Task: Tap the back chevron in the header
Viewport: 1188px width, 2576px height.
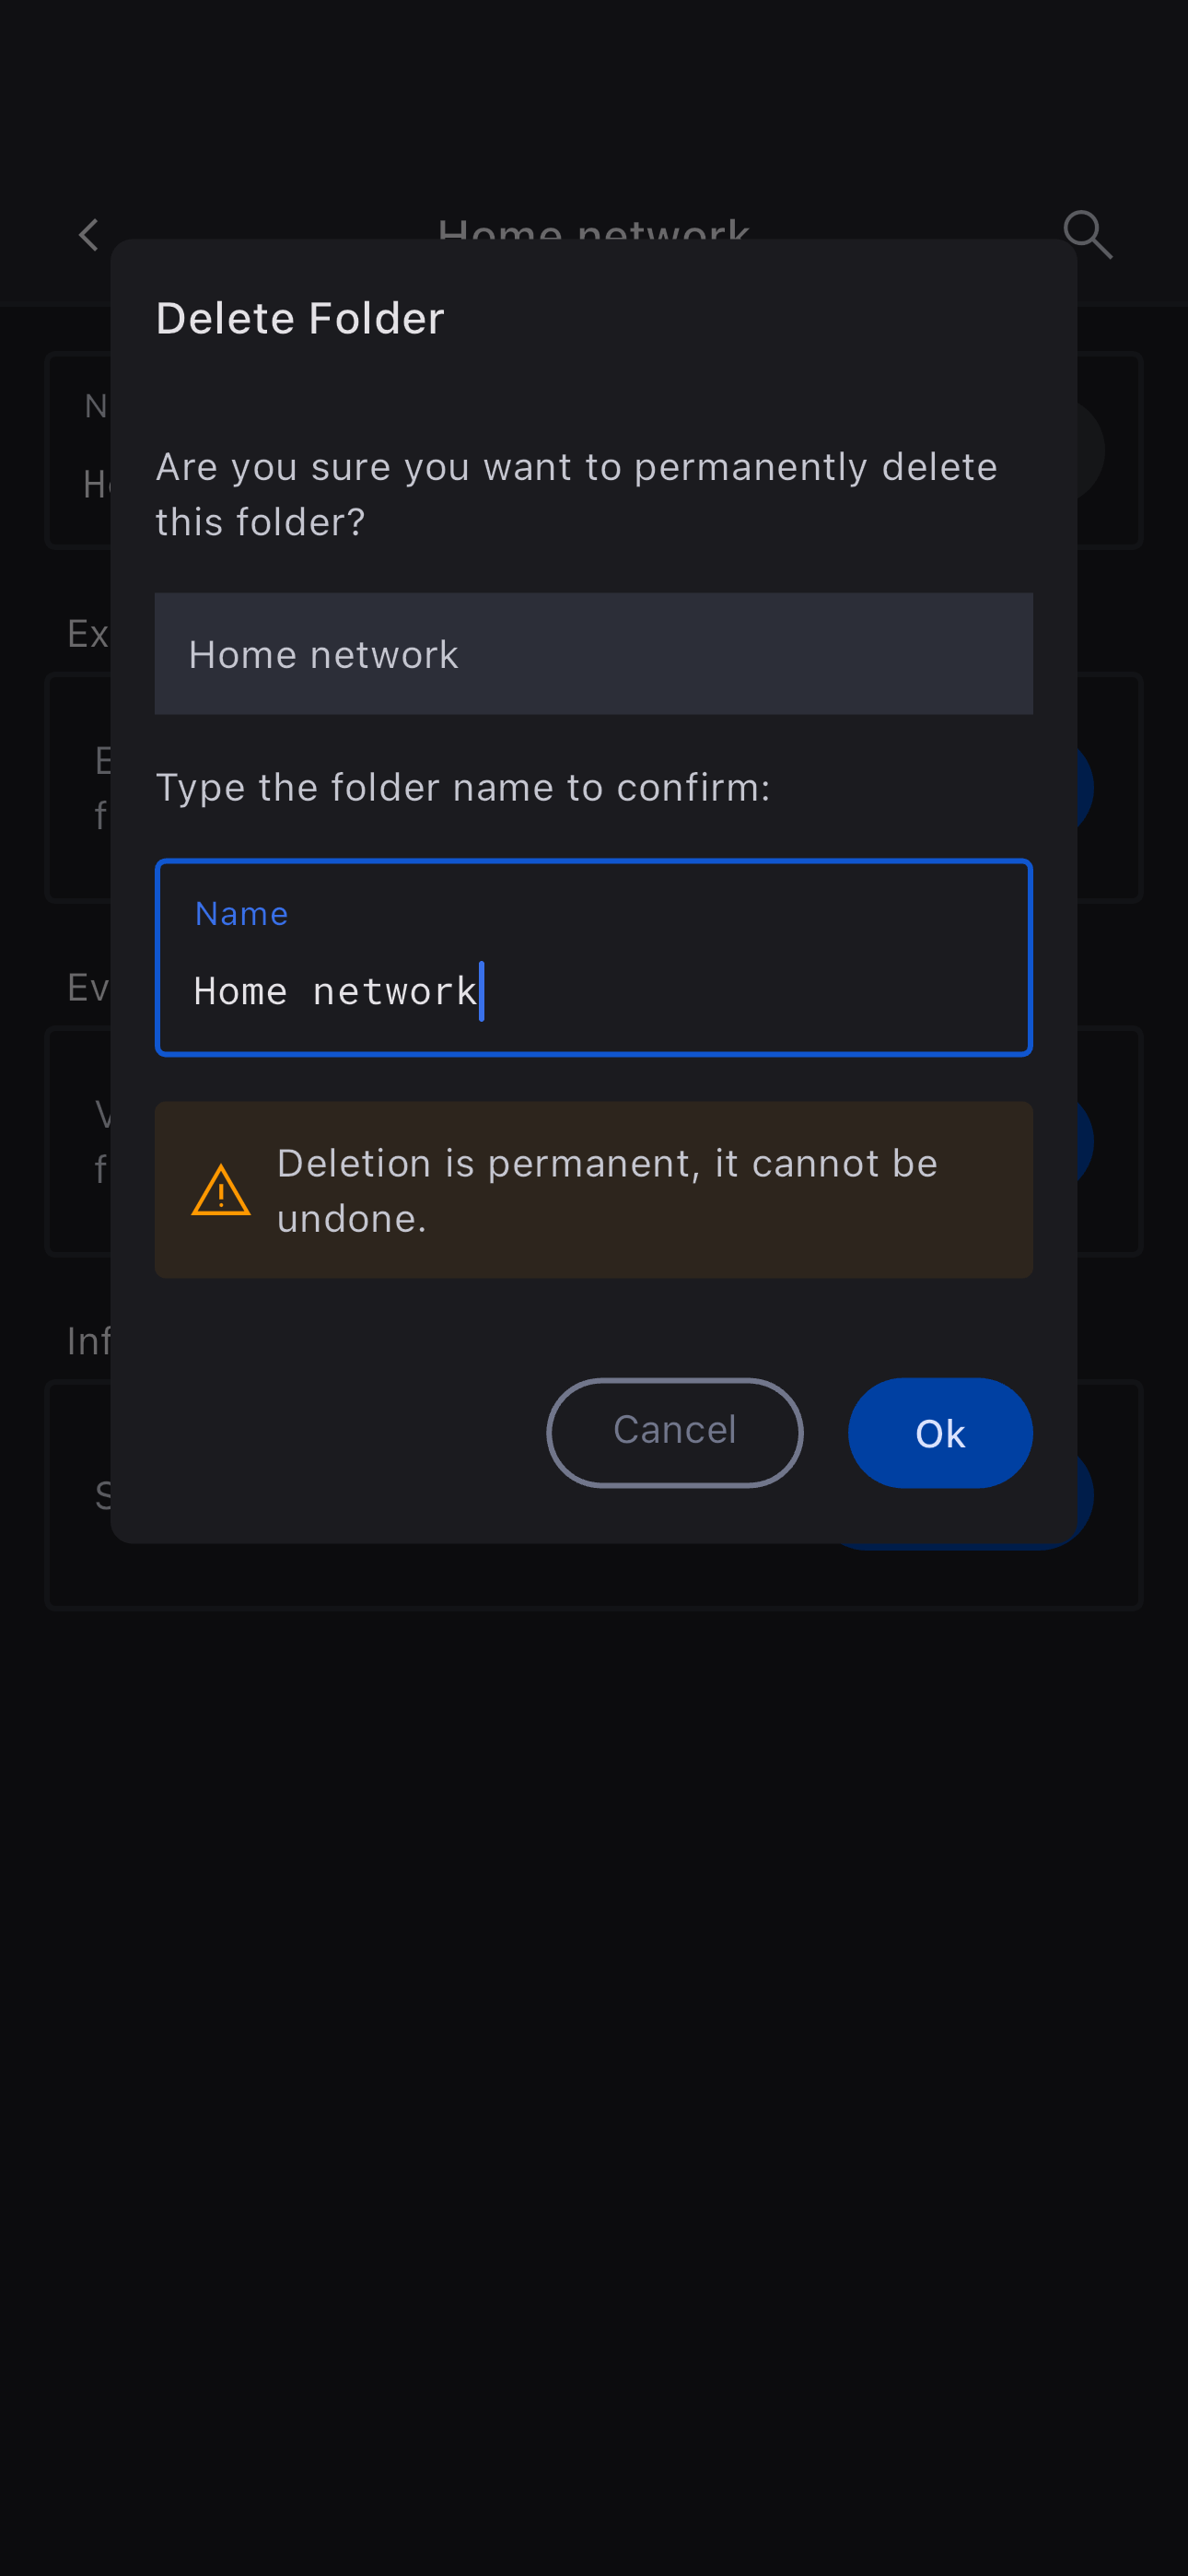Action: pos(88,236)
